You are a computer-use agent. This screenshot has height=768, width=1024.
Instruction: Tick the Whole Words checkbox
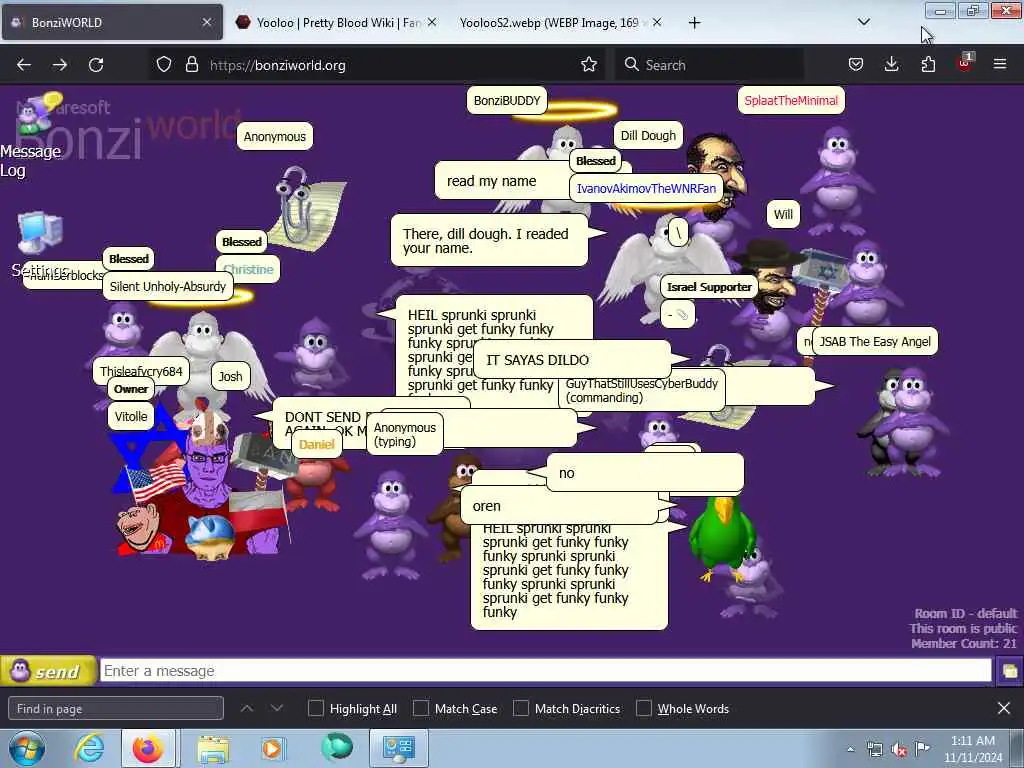[644, 709]
